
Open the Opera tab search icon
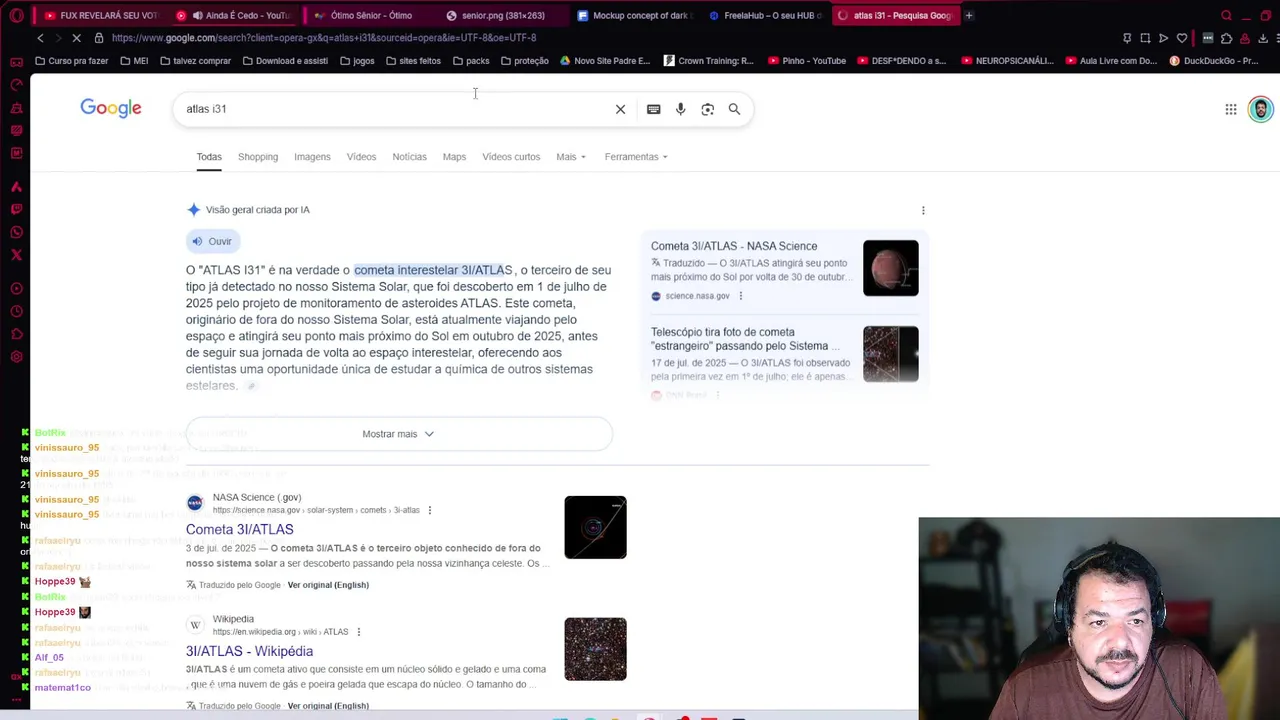(x=1226, y=15)
